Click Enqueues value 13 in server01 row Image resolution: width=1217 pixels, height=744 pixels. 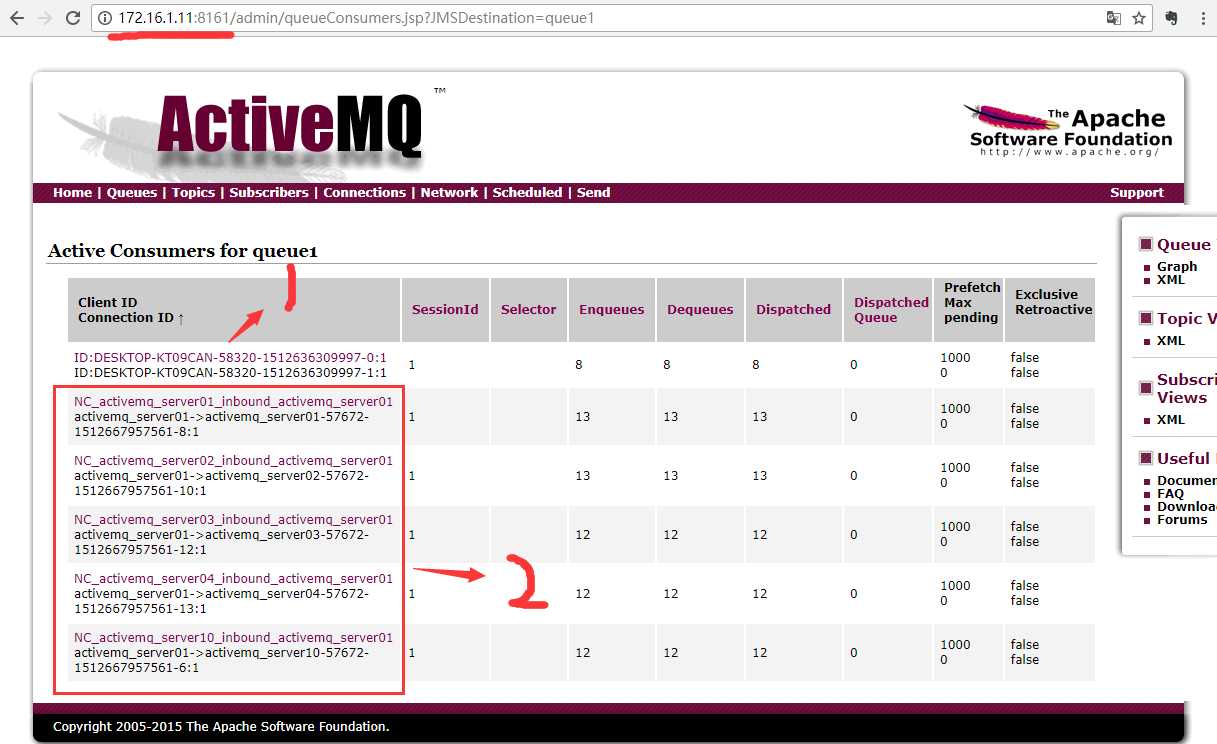(583, 416)
